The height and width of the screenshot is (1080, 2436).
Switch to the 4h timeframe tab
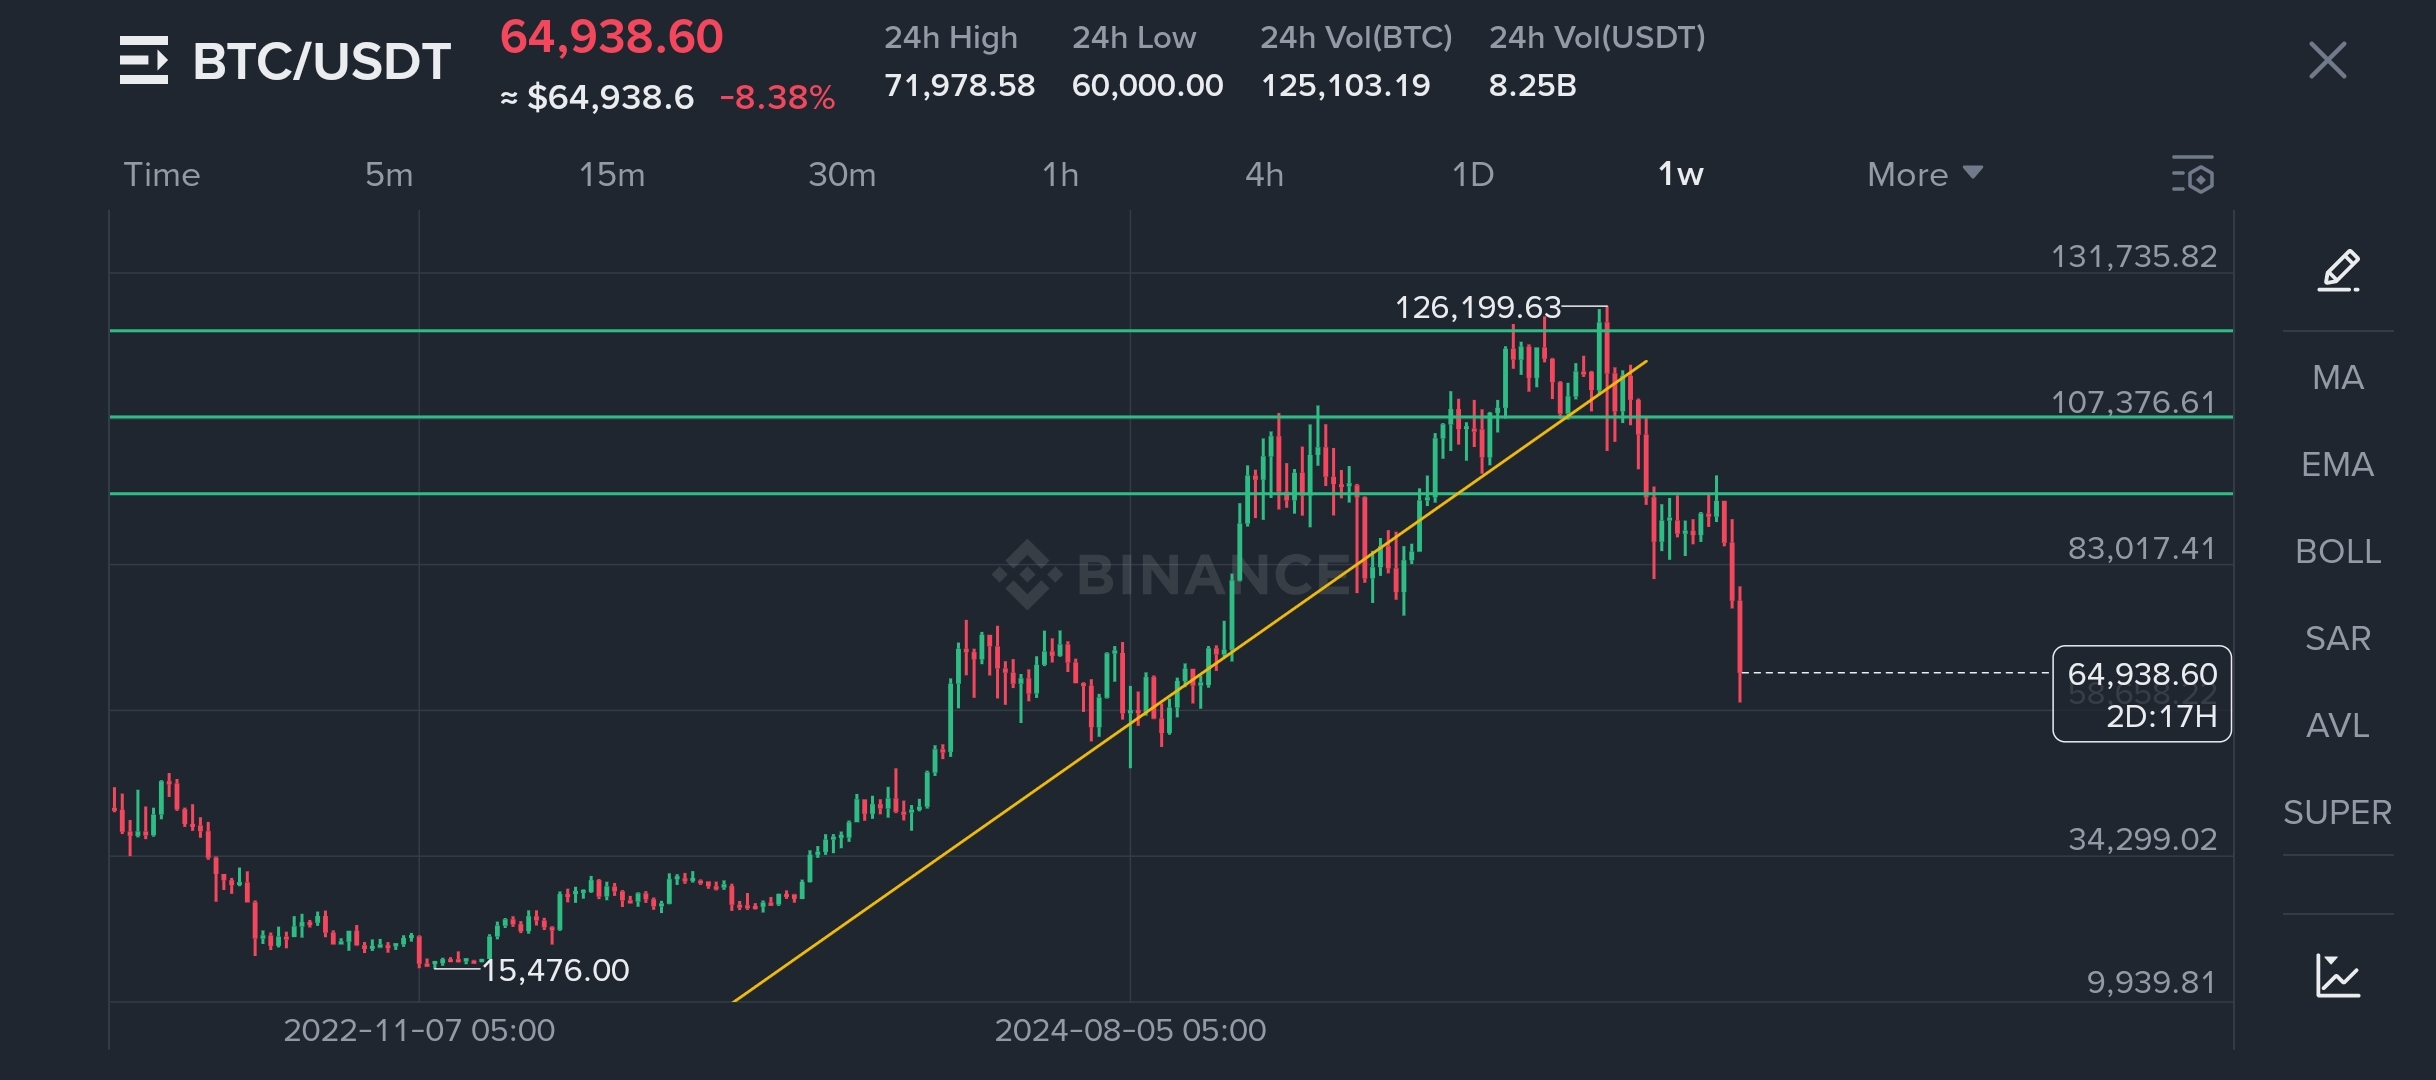click(1264, 175)
